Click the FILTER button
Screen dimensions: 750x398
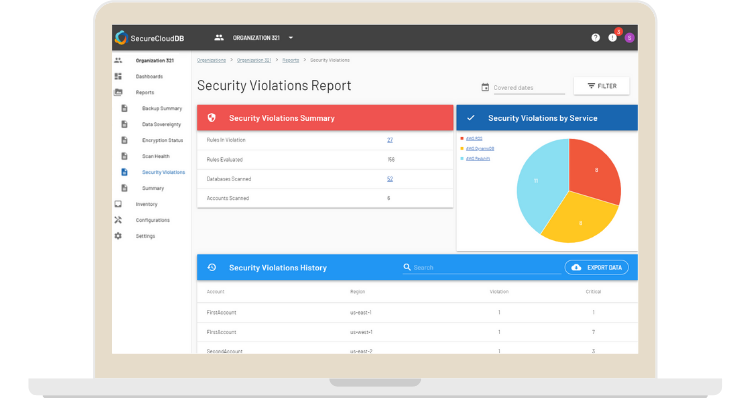tap(602, 86)
